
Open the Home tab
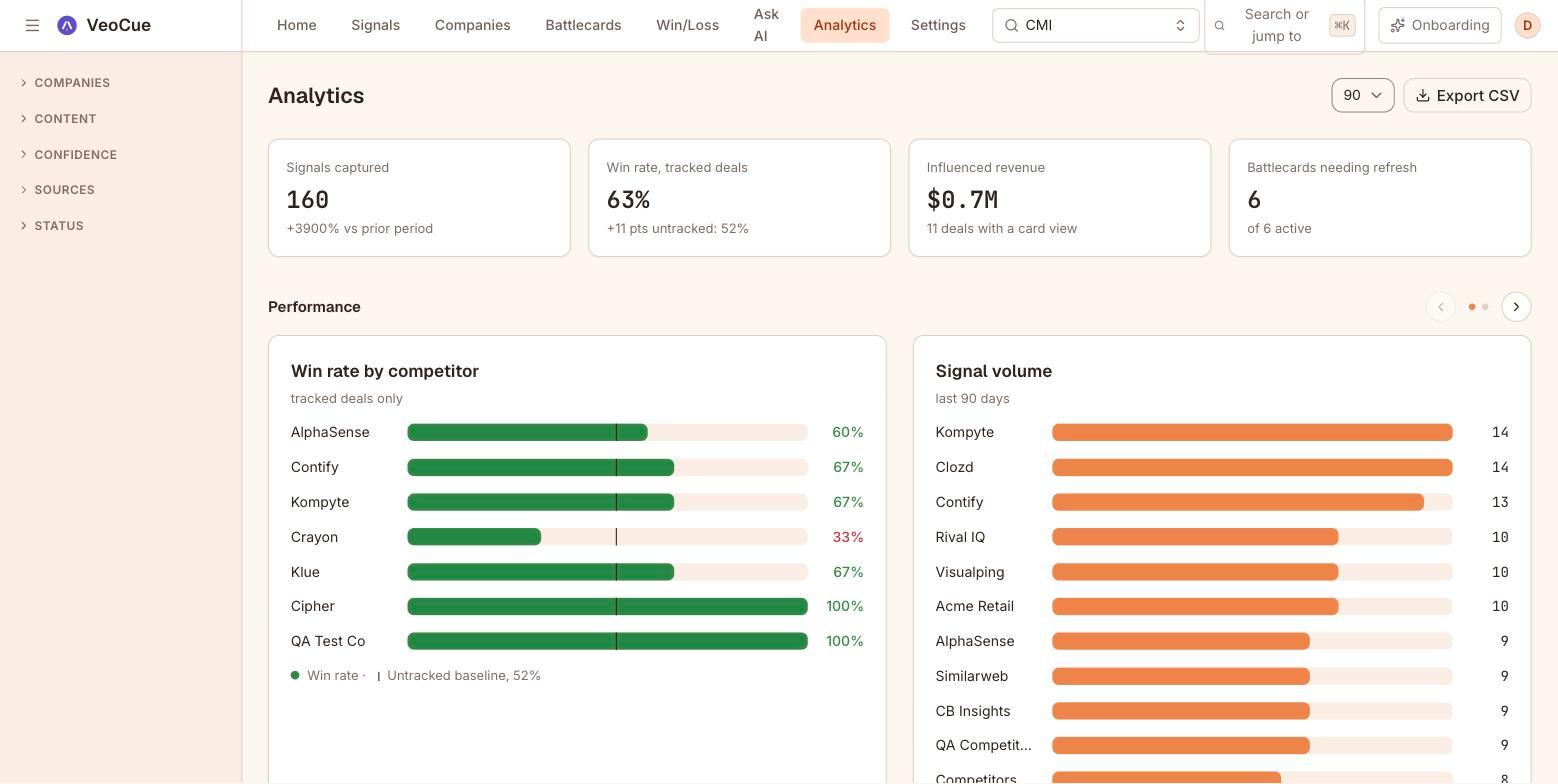(296, 25)
